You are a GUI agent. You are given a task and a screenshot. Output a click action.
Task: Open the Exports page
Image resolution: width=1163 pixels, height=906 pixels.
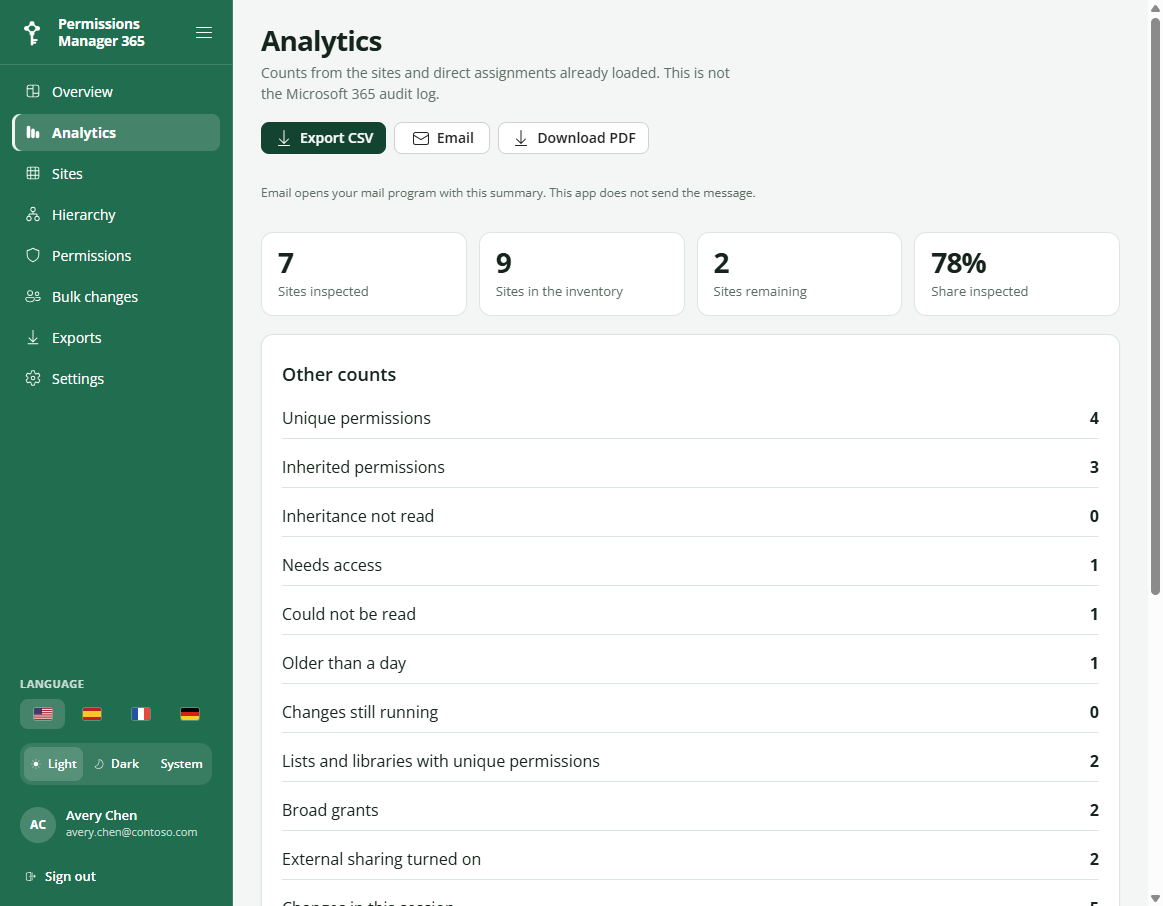click(116, 337)
